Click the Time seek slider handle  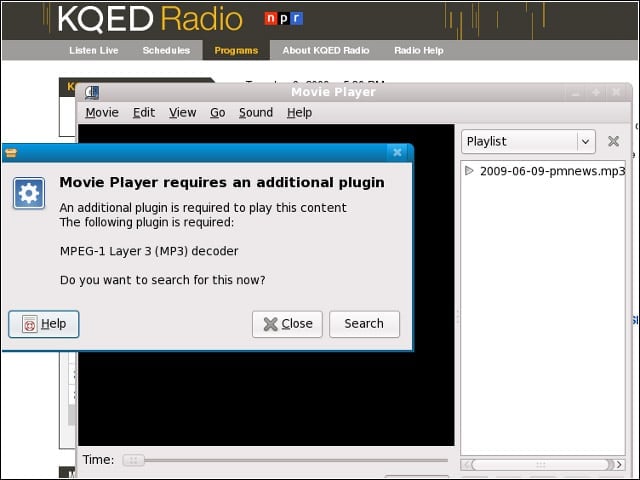133,460
